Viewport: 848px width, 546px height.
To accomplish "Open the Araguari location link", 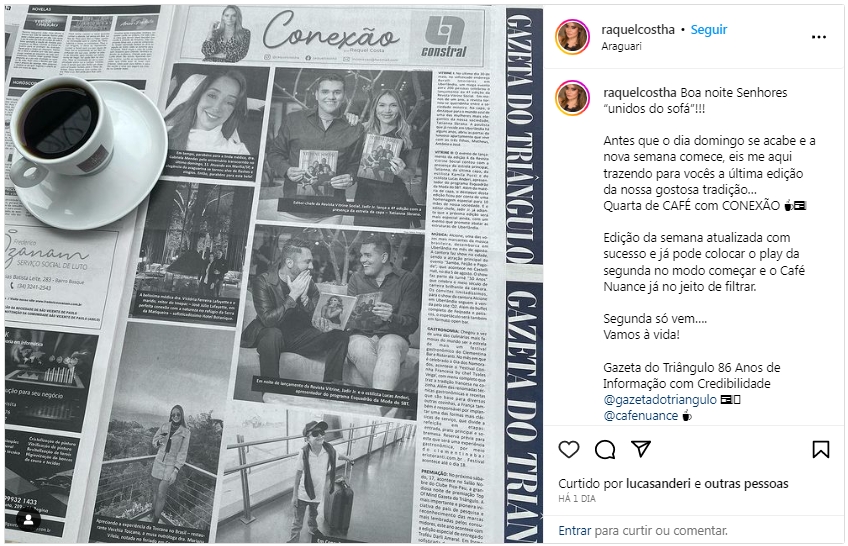I will [621, 46].
